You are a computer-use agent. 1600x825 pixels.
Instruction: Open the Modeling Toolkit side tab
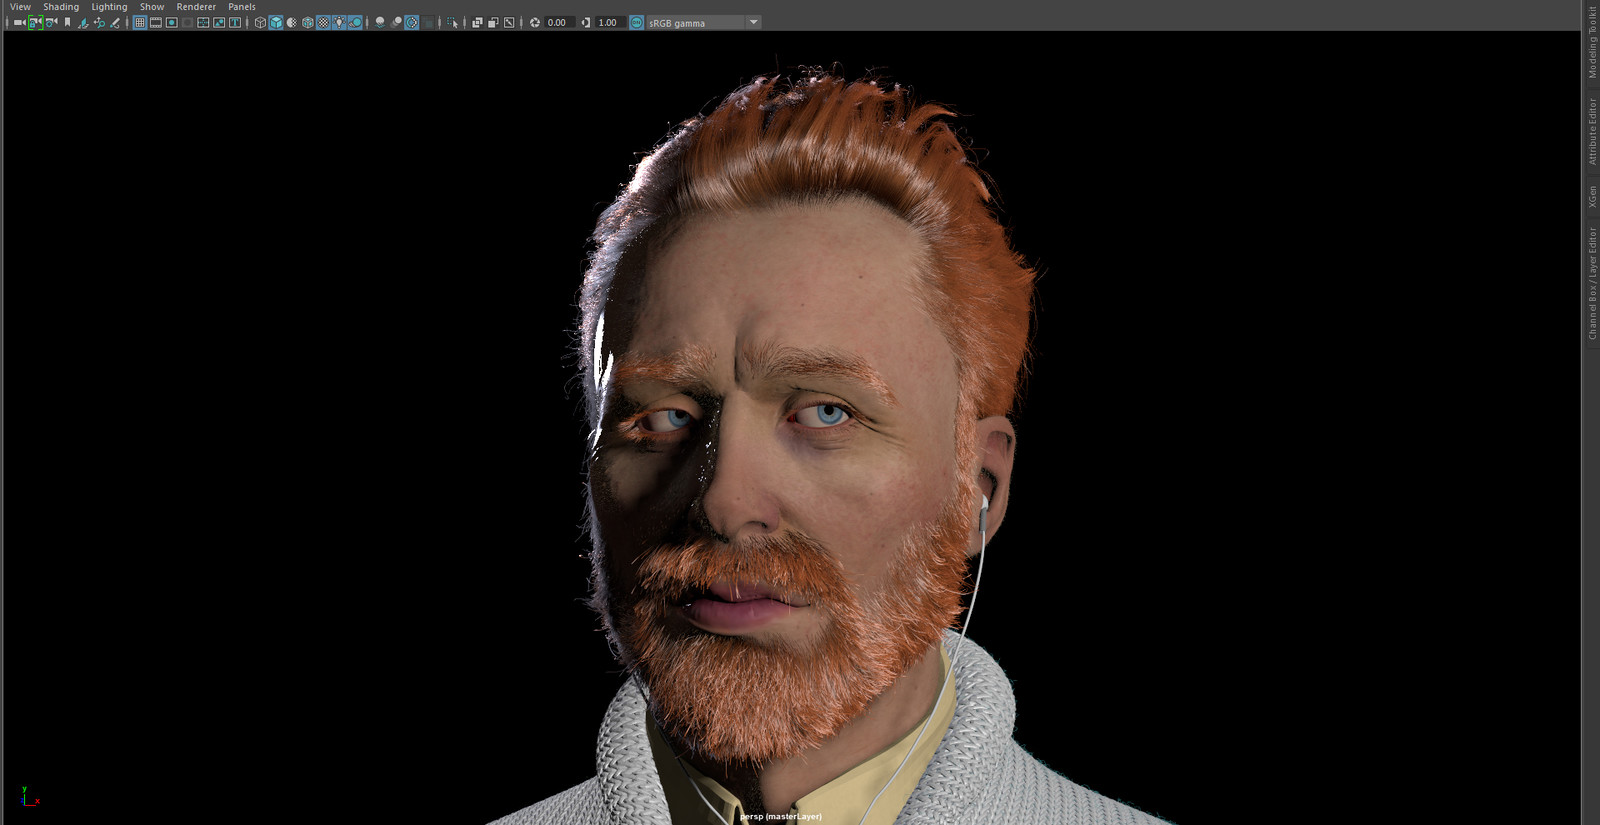[x=1592, y=42]
